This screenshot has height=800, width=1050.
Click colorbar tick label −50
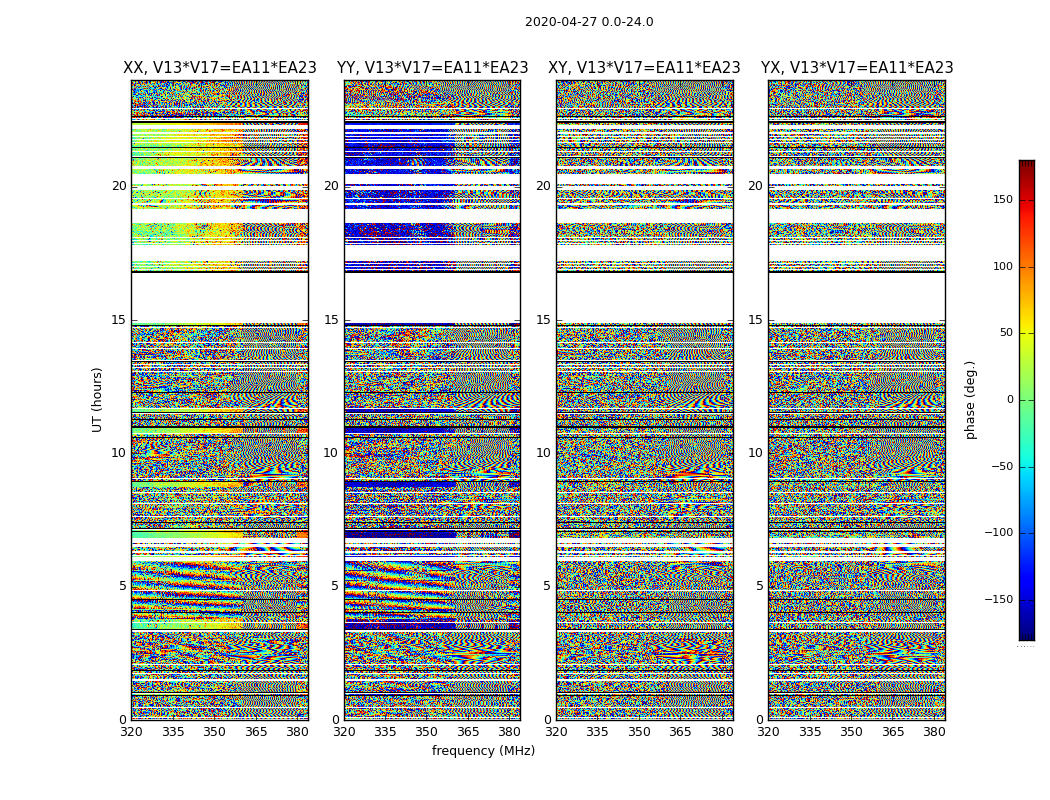click(x=1002, y=466)
